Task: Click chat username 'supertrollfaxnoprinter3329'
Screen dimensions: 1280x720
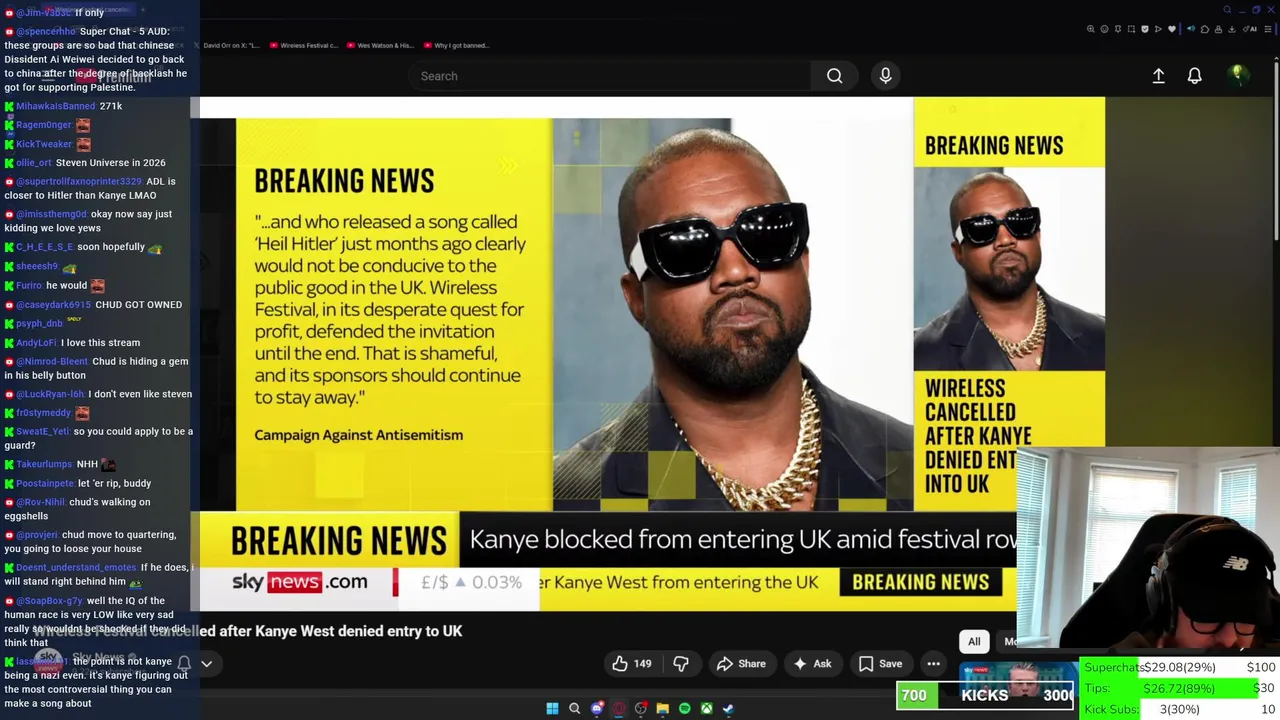Action: click(x=79, y=181)
